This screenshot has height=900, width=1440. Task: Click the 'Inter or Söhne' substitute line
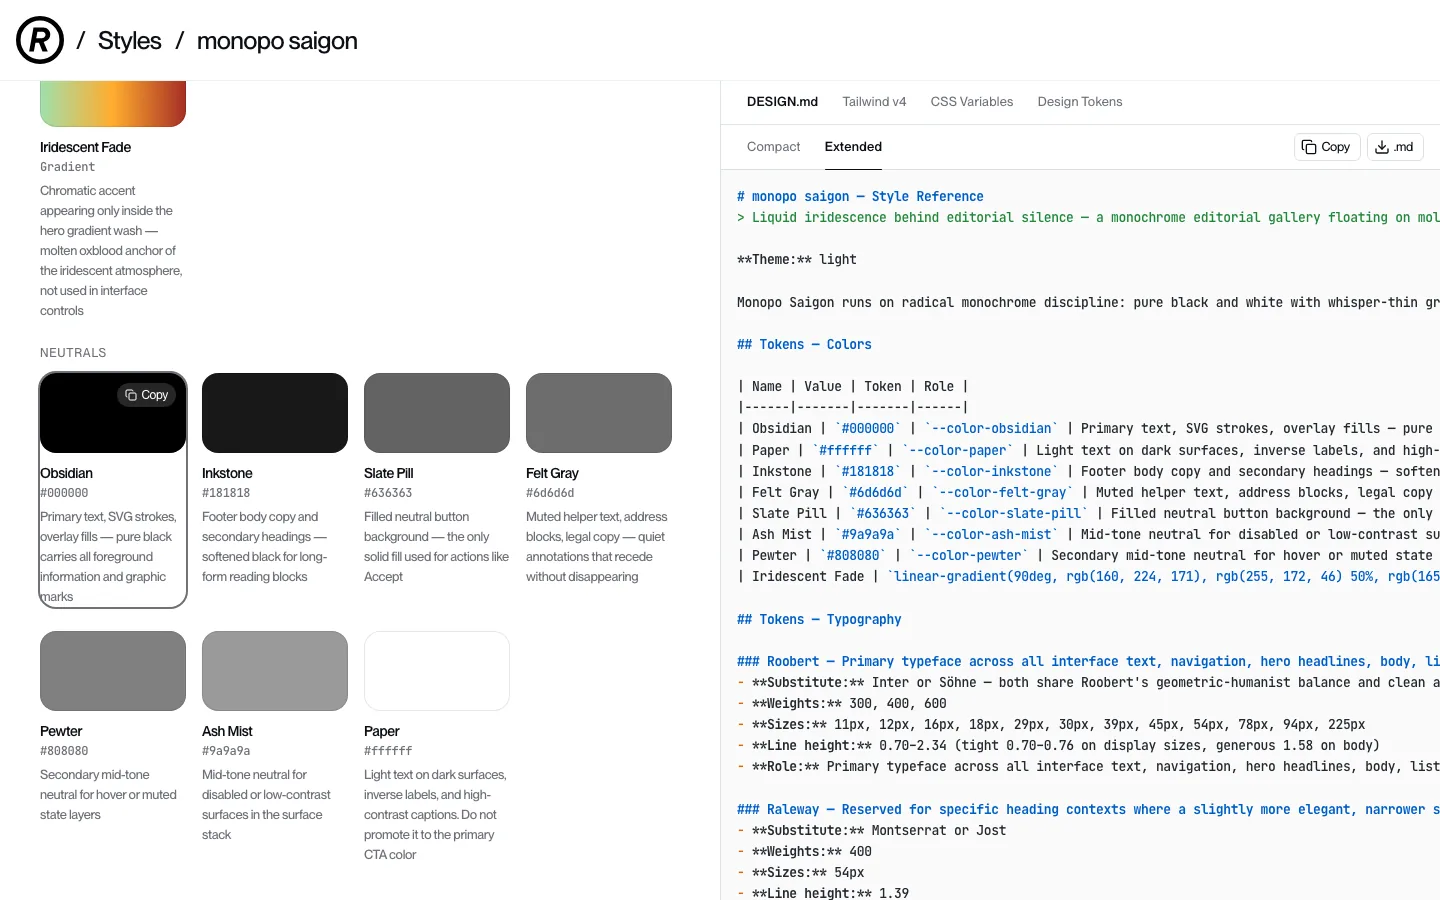click(x=1088, y=683)
